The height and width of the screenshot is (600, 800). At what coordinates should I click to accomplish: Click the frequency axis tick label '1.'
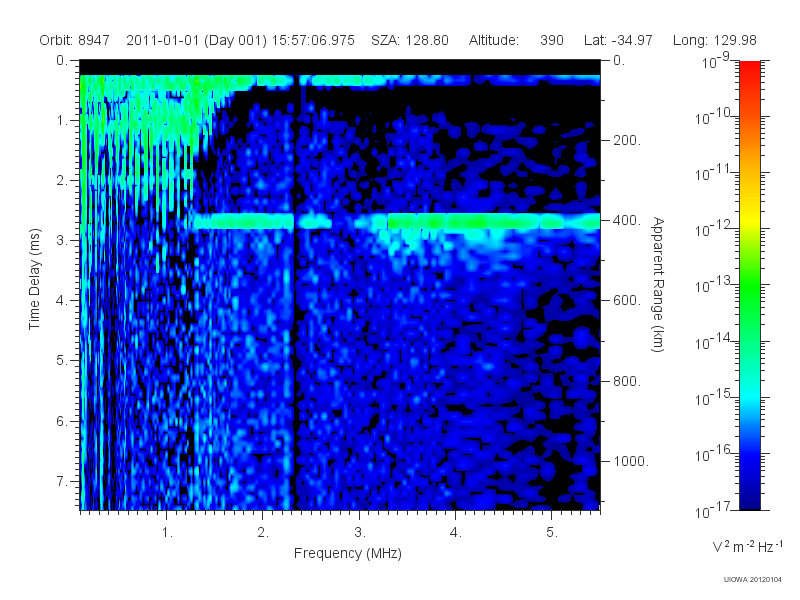pyautogui.click(x=167, y=532)
